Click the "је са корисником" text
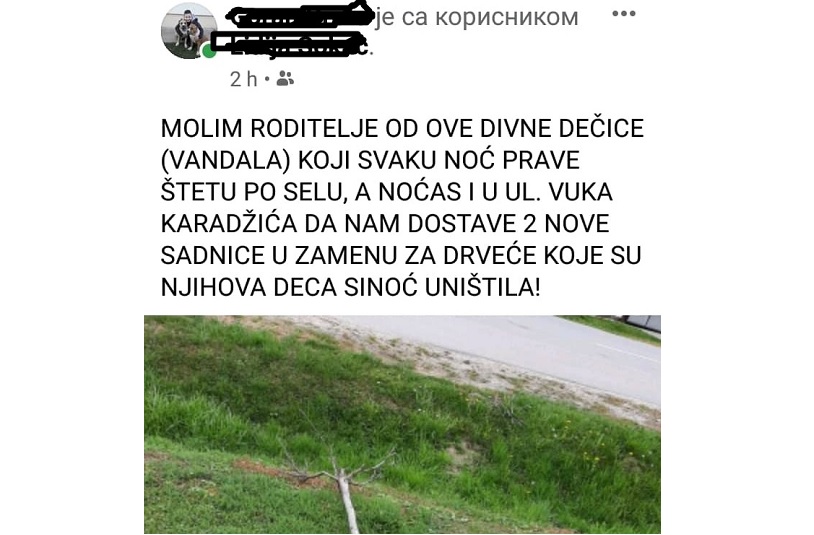 pos(477,17)
